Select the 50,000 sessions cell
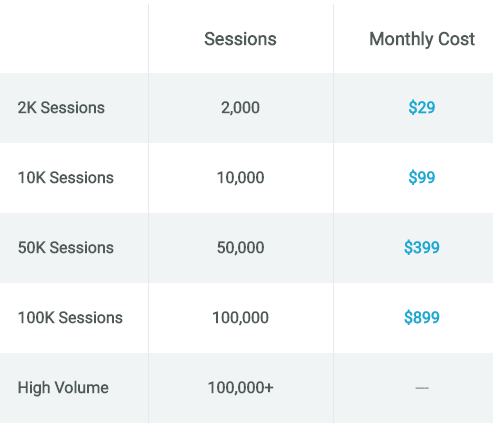 pyautogui.click(x=240, y=248)
